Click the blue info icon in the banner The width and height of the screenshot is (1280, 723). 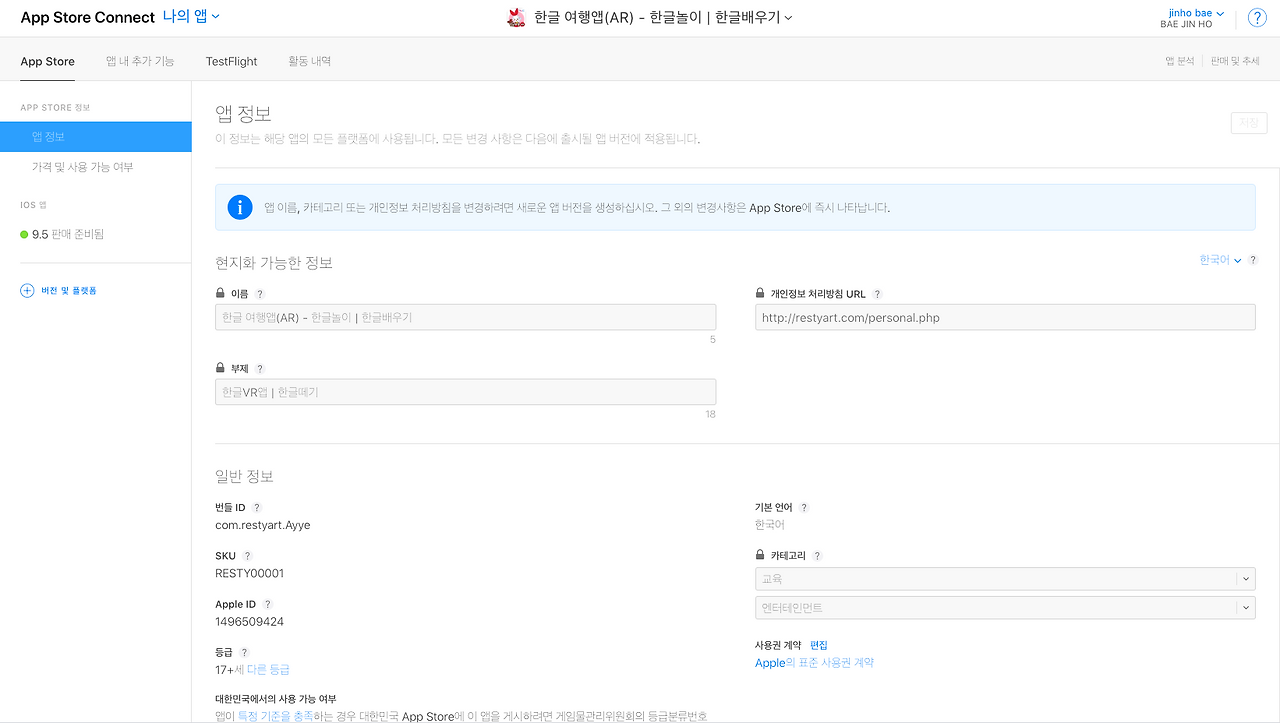click(x=240, y=207)
